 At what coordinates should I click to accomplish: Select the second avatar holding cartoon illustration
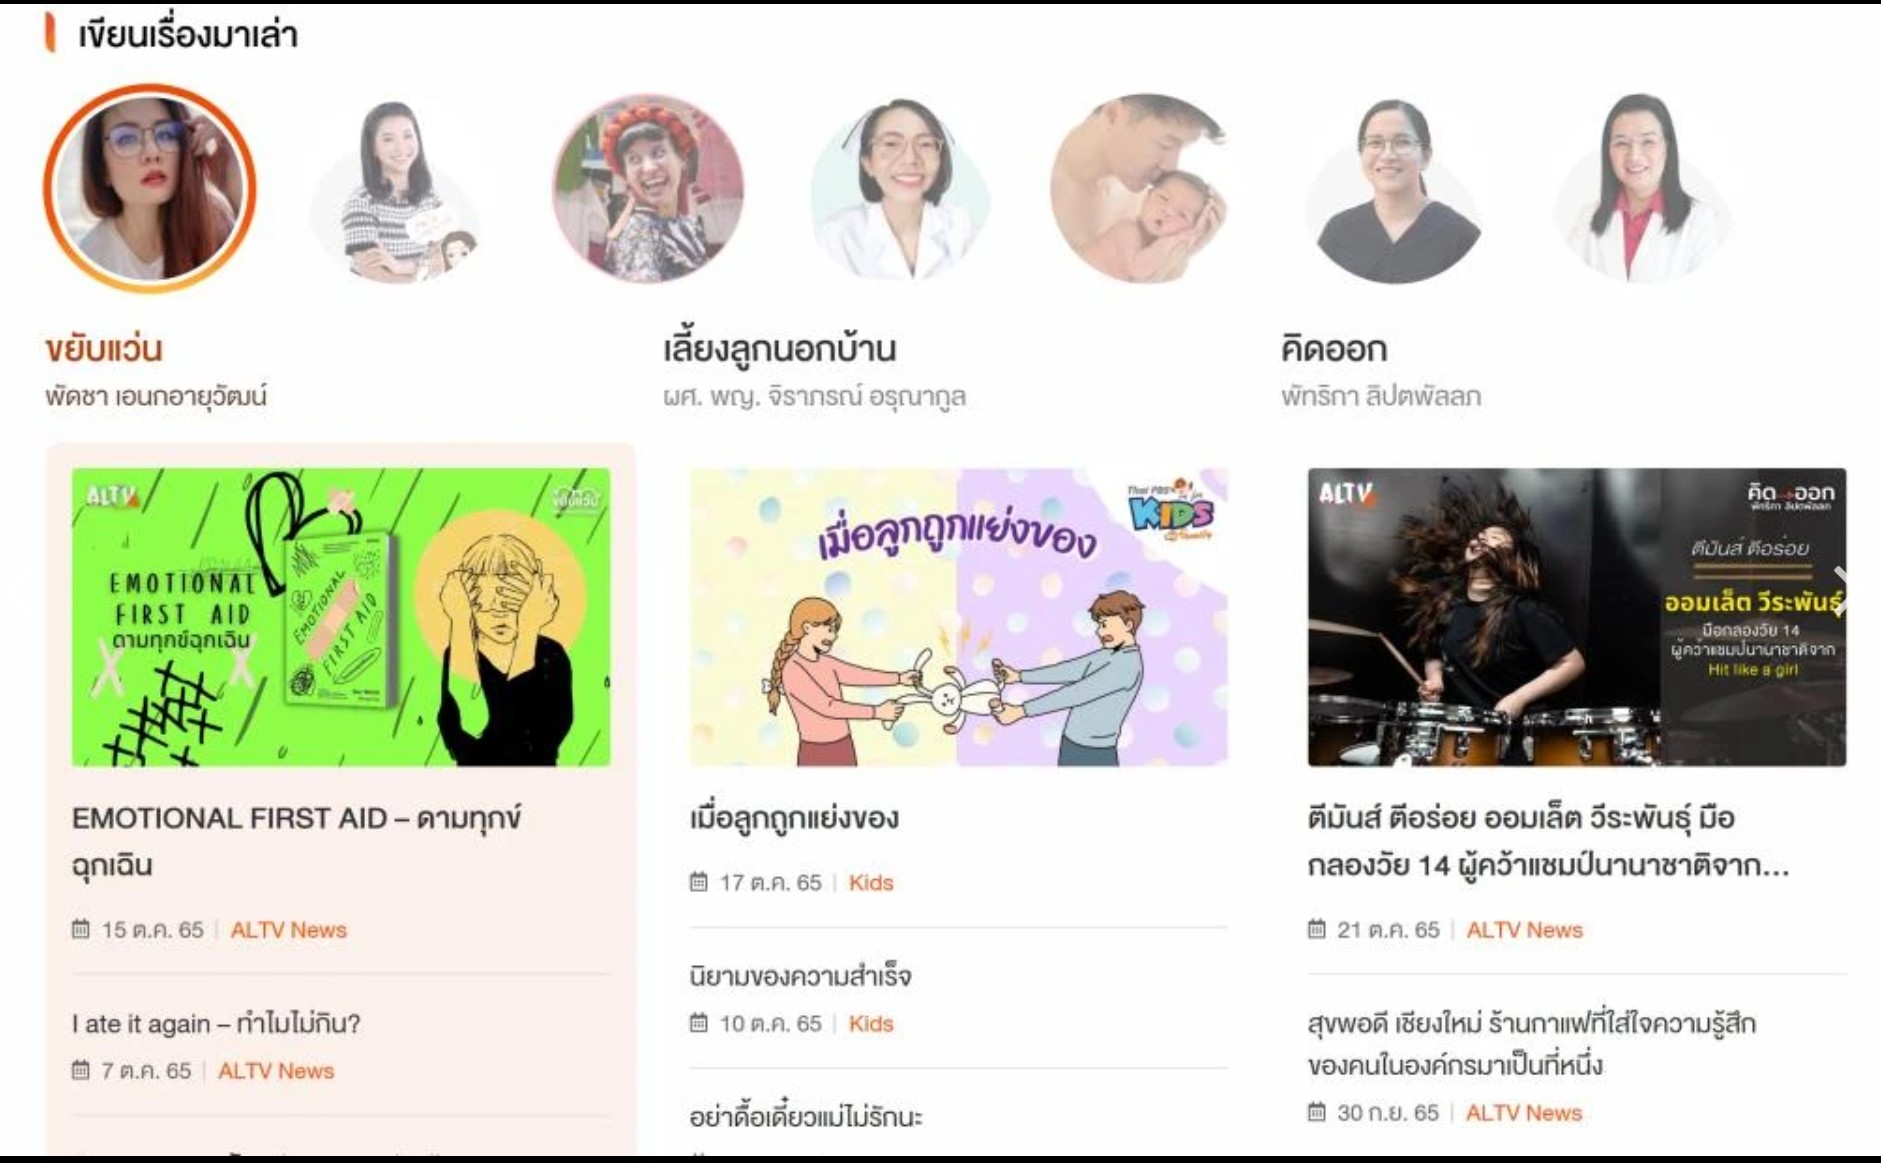pos(399,188)
